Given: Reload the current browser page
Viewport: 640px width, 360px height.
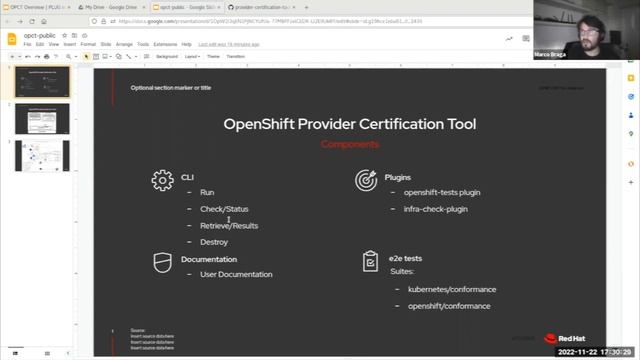Looking at the screenshot, I should tap(32, 21).
